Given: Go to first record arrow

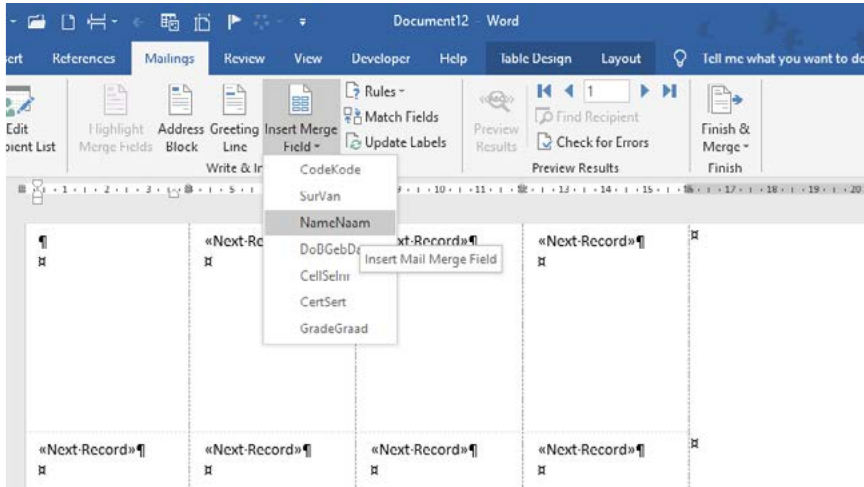Looking at the screenshot, I should (544, 91).
